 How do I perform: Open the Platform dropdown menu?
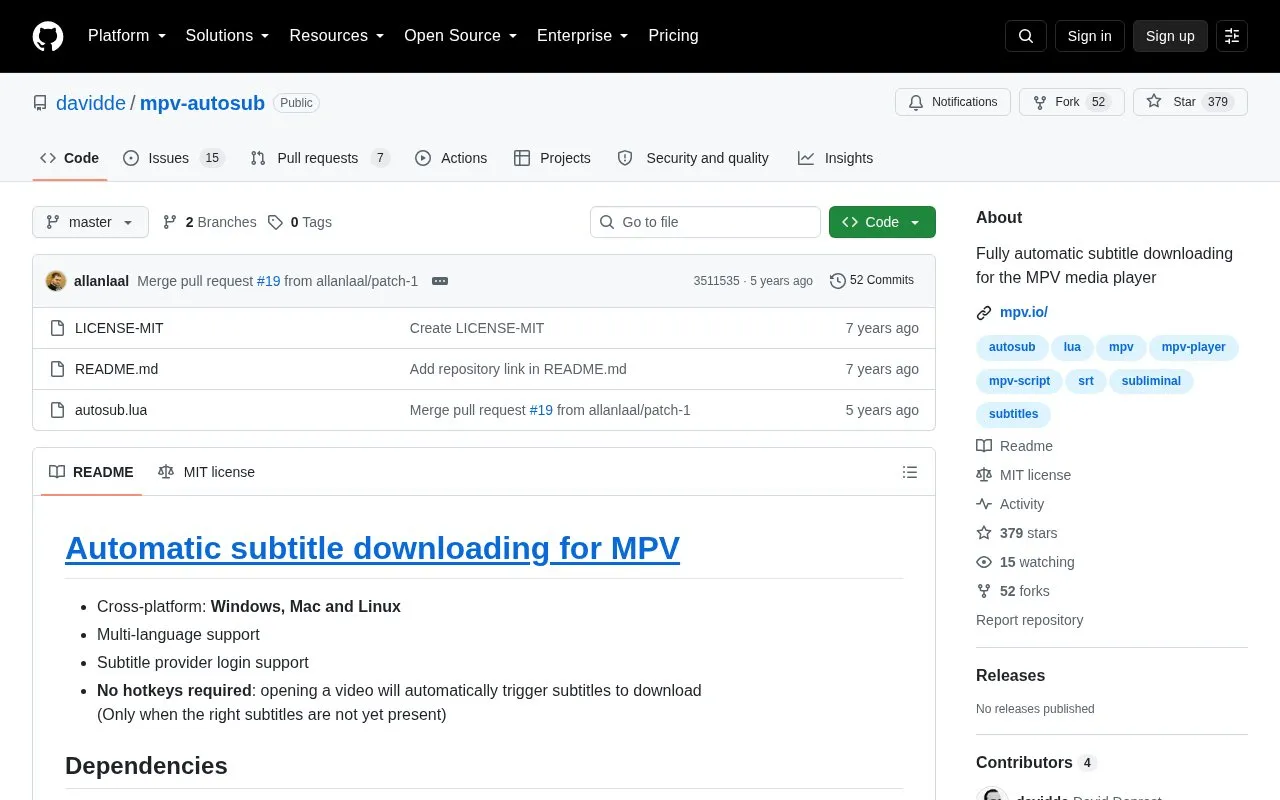click(x=127, y=36)
